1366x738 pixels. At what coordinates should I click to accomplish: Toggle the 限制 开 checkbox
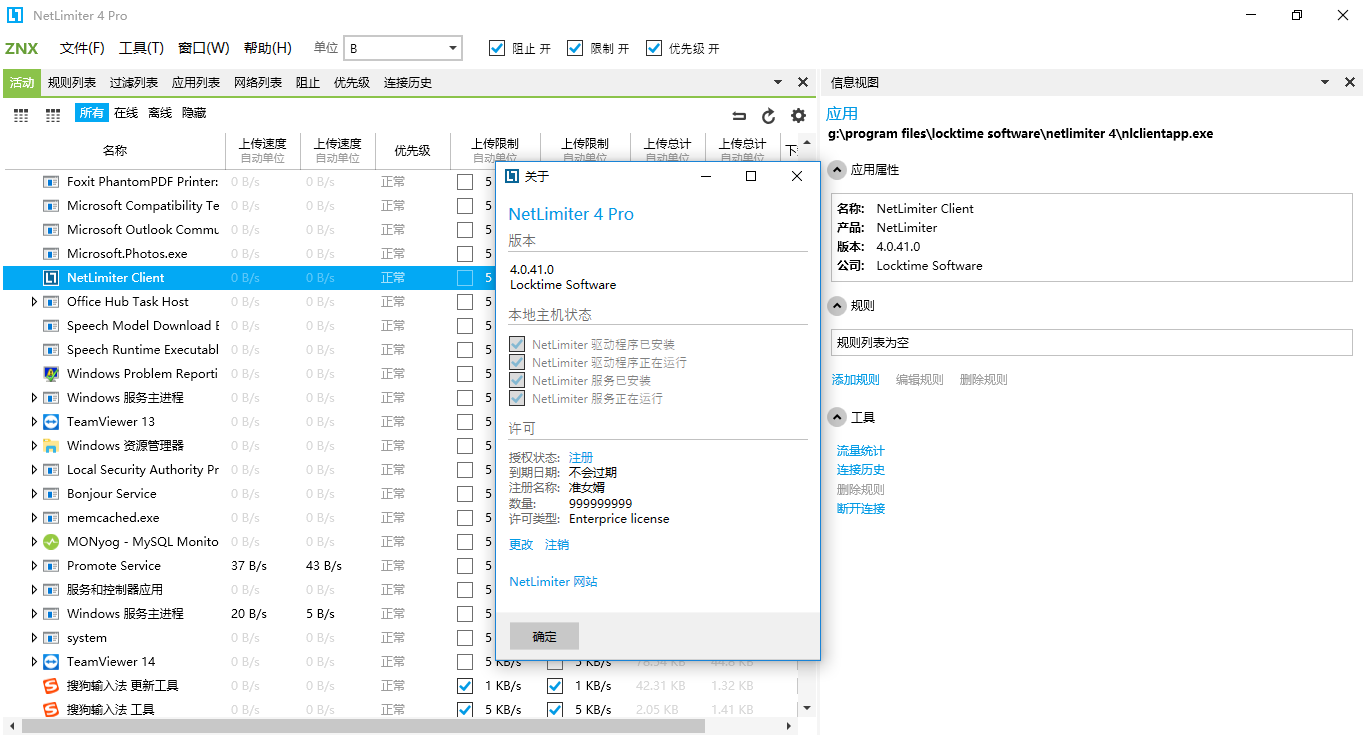[575, 48]
